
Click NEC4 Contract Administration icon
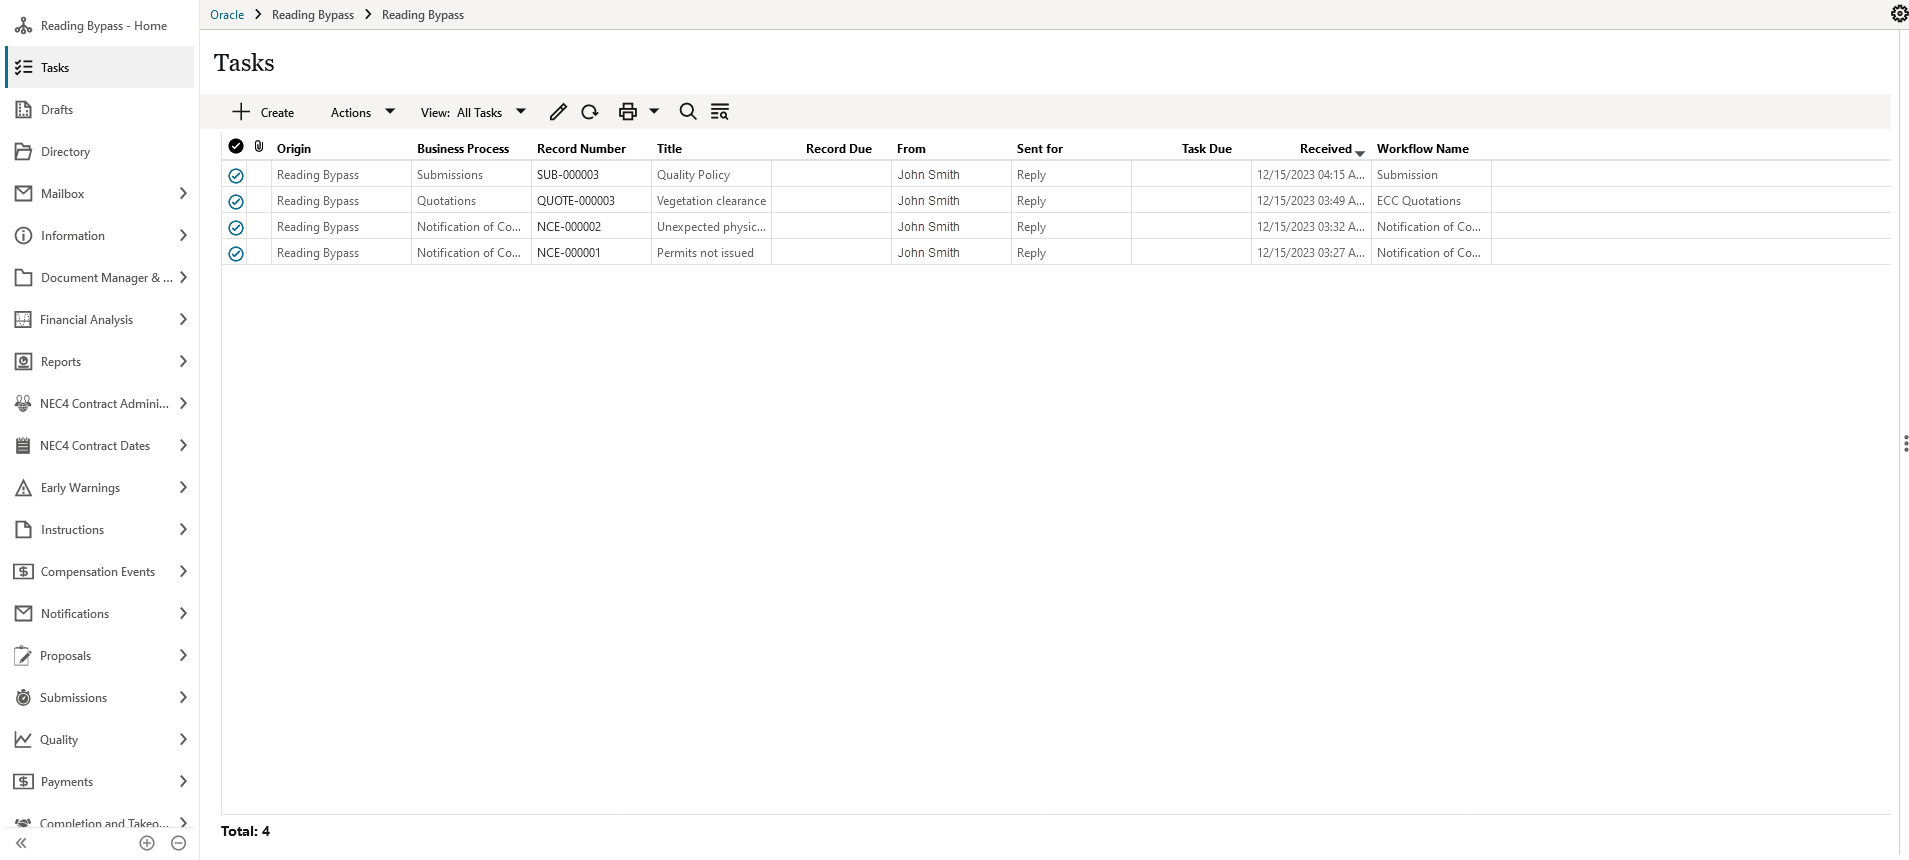click(24, 404)
